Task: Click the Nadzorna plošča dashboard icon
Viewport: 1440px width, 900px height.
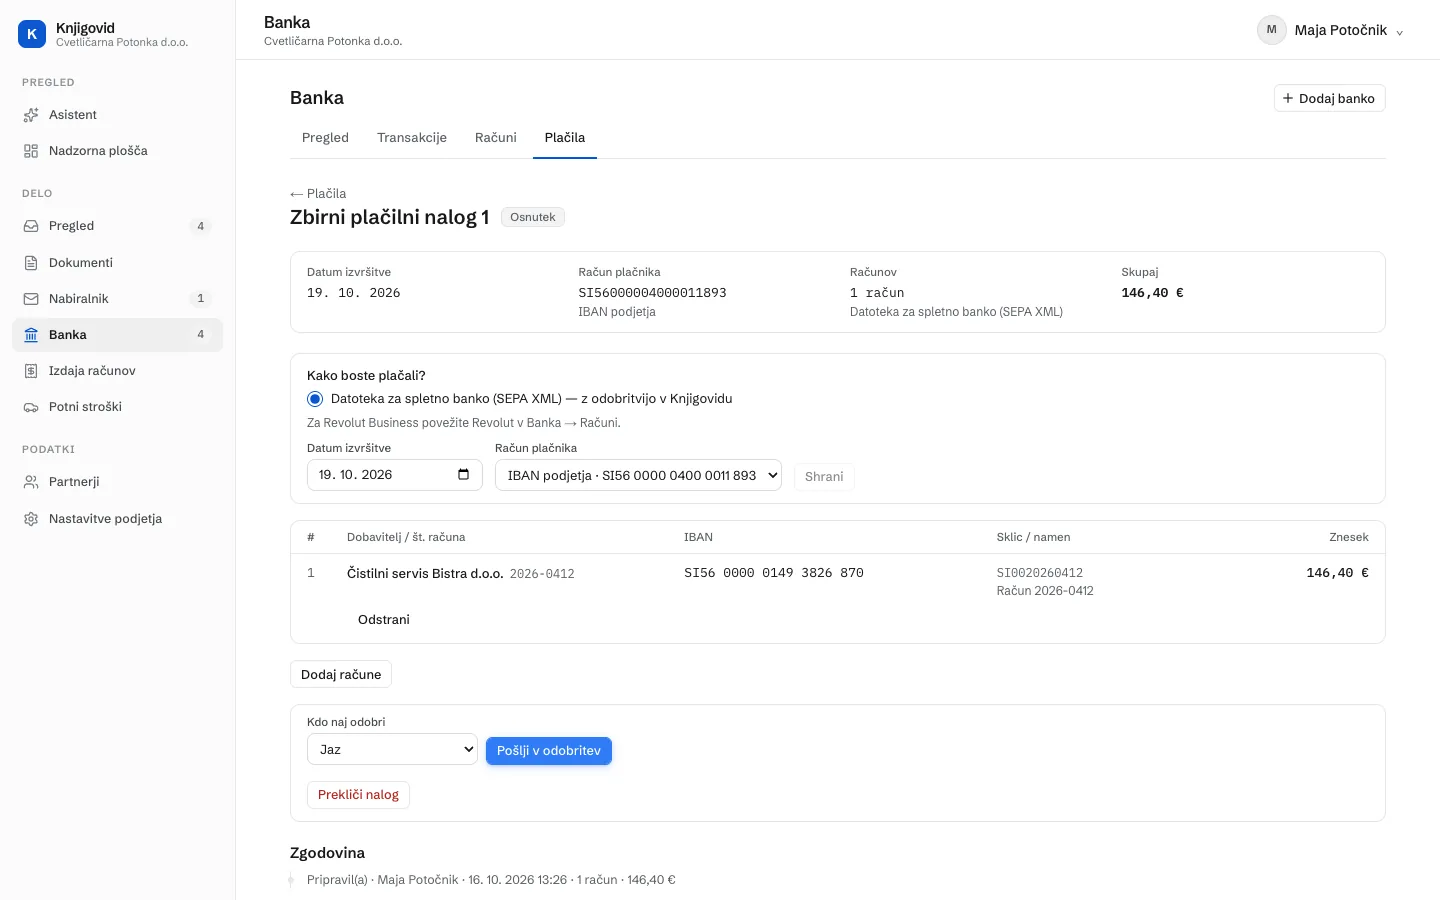Action: pyautogui.click(x=31, y=151)
